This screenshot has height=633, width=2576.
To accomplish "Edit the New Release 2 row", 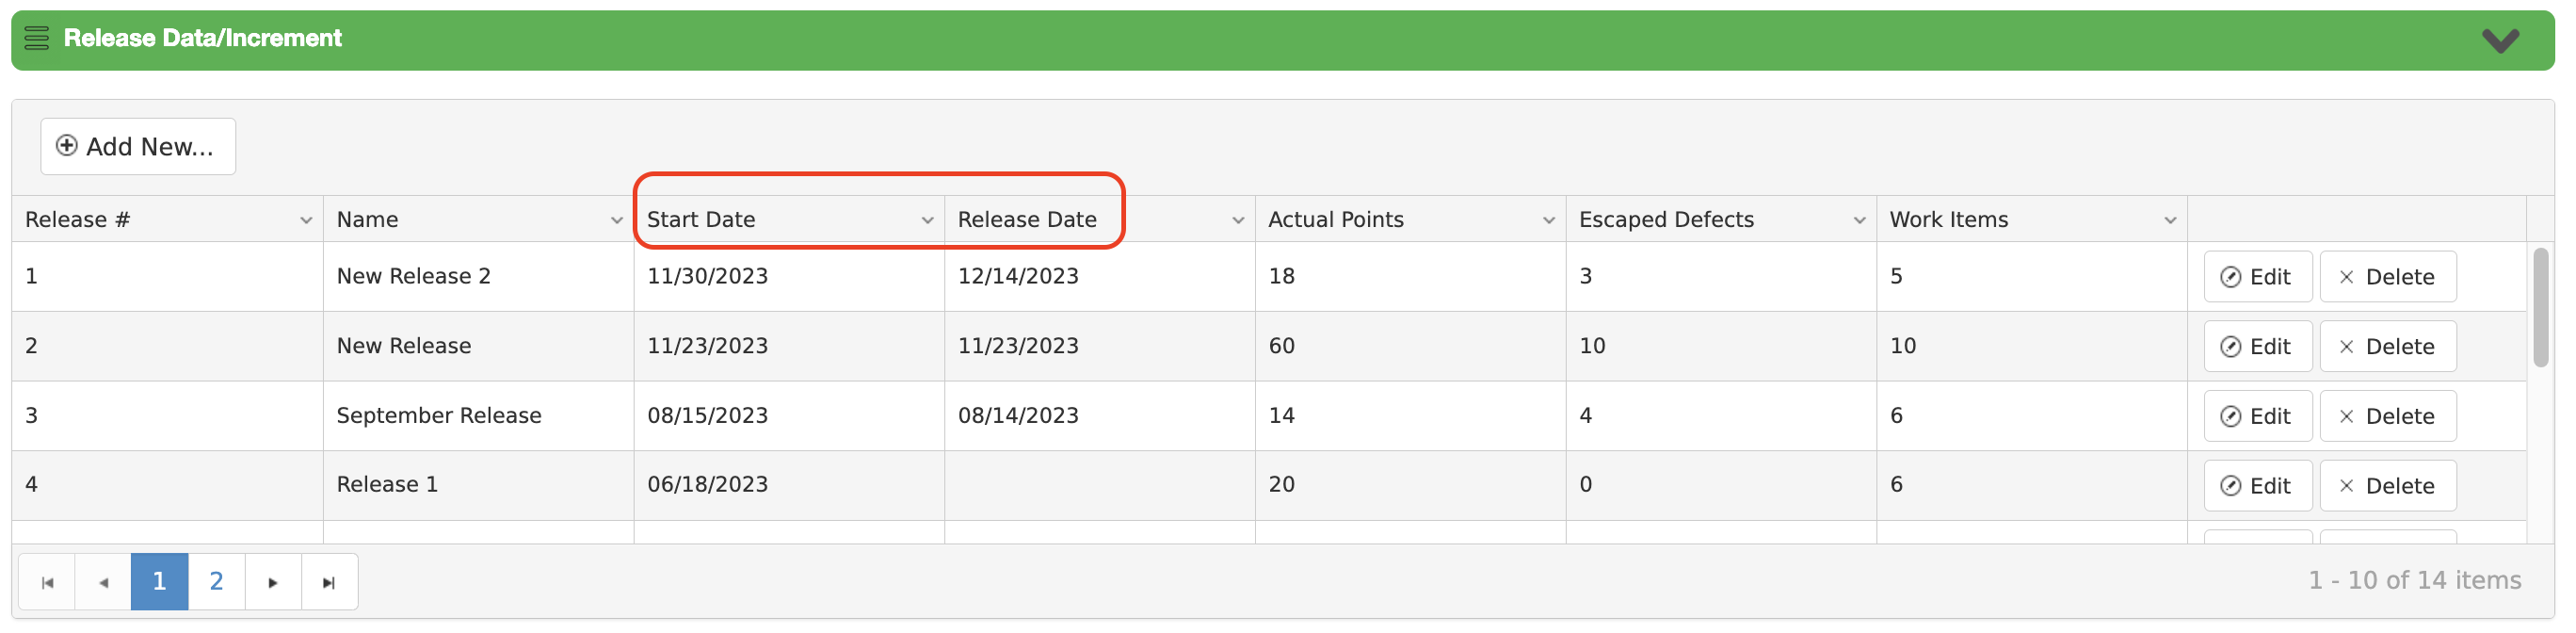I will pyautogui.click(x=2257, y=277).
